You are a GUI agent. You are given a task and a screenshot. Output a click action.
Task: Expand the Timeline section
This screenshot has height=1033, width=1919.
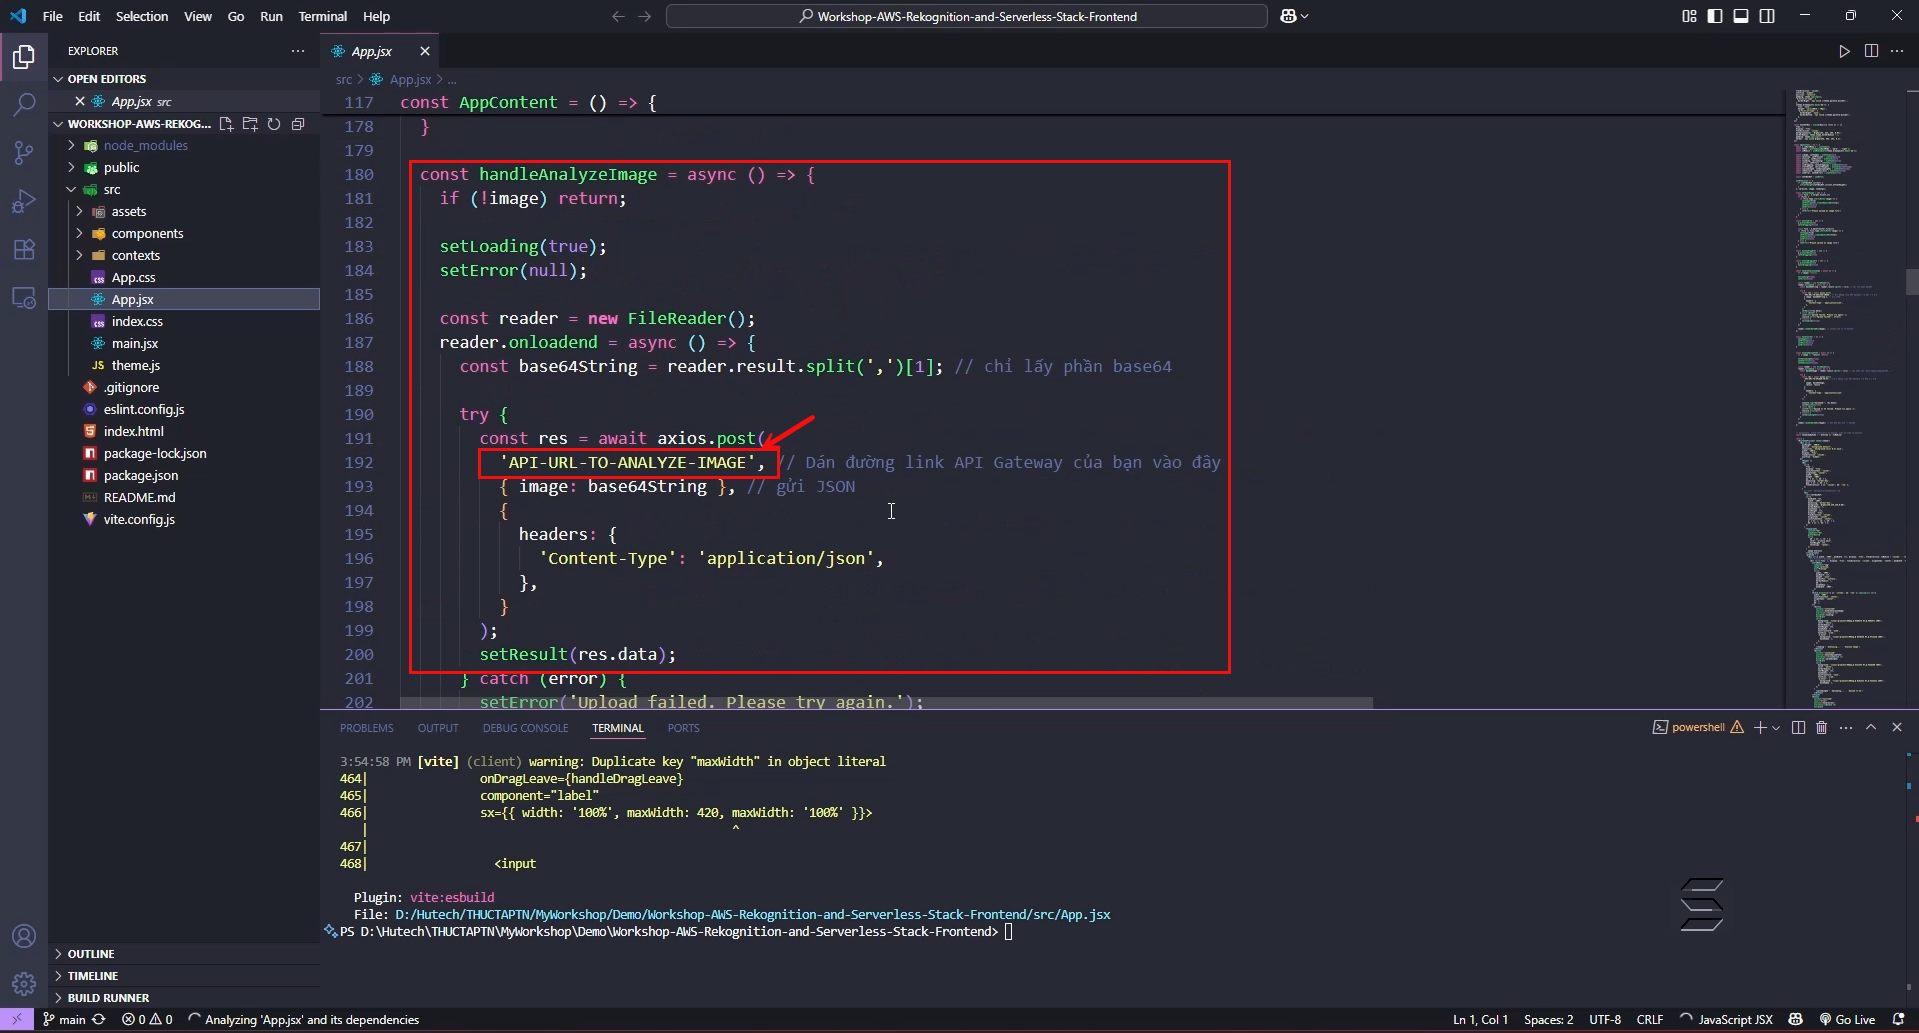click(184, 976)
